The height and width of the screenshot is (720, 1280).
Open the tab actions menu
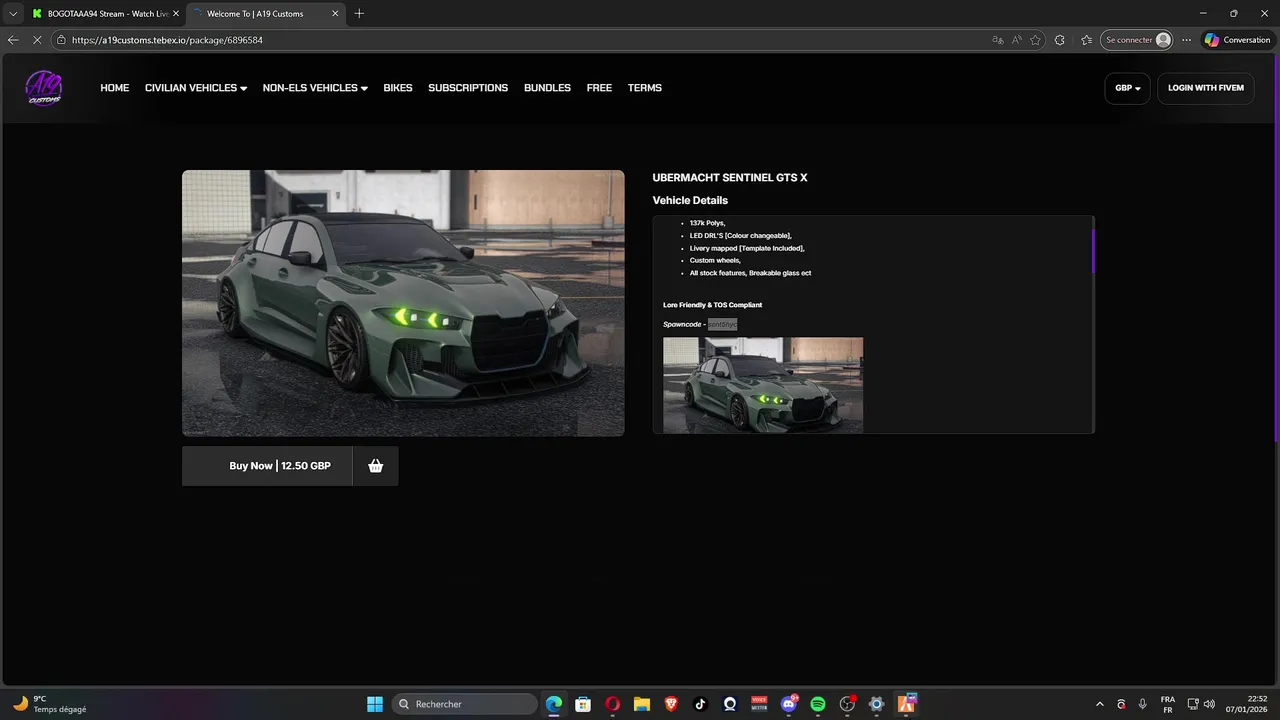(13, 13)
